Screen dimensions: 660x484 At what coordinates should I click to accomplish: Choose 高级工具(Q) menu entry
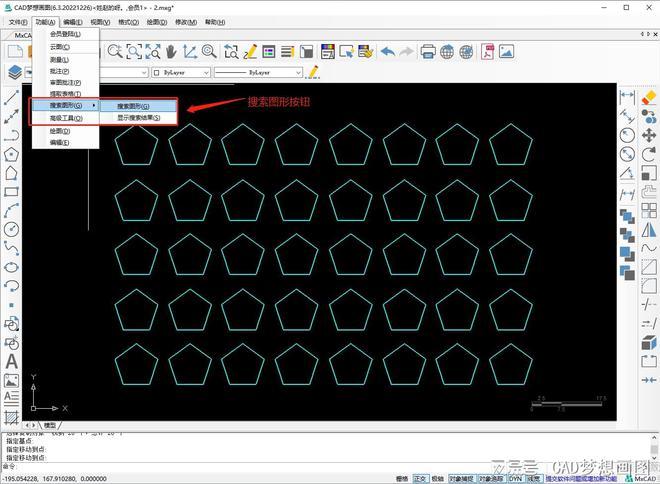coord(66,118)
